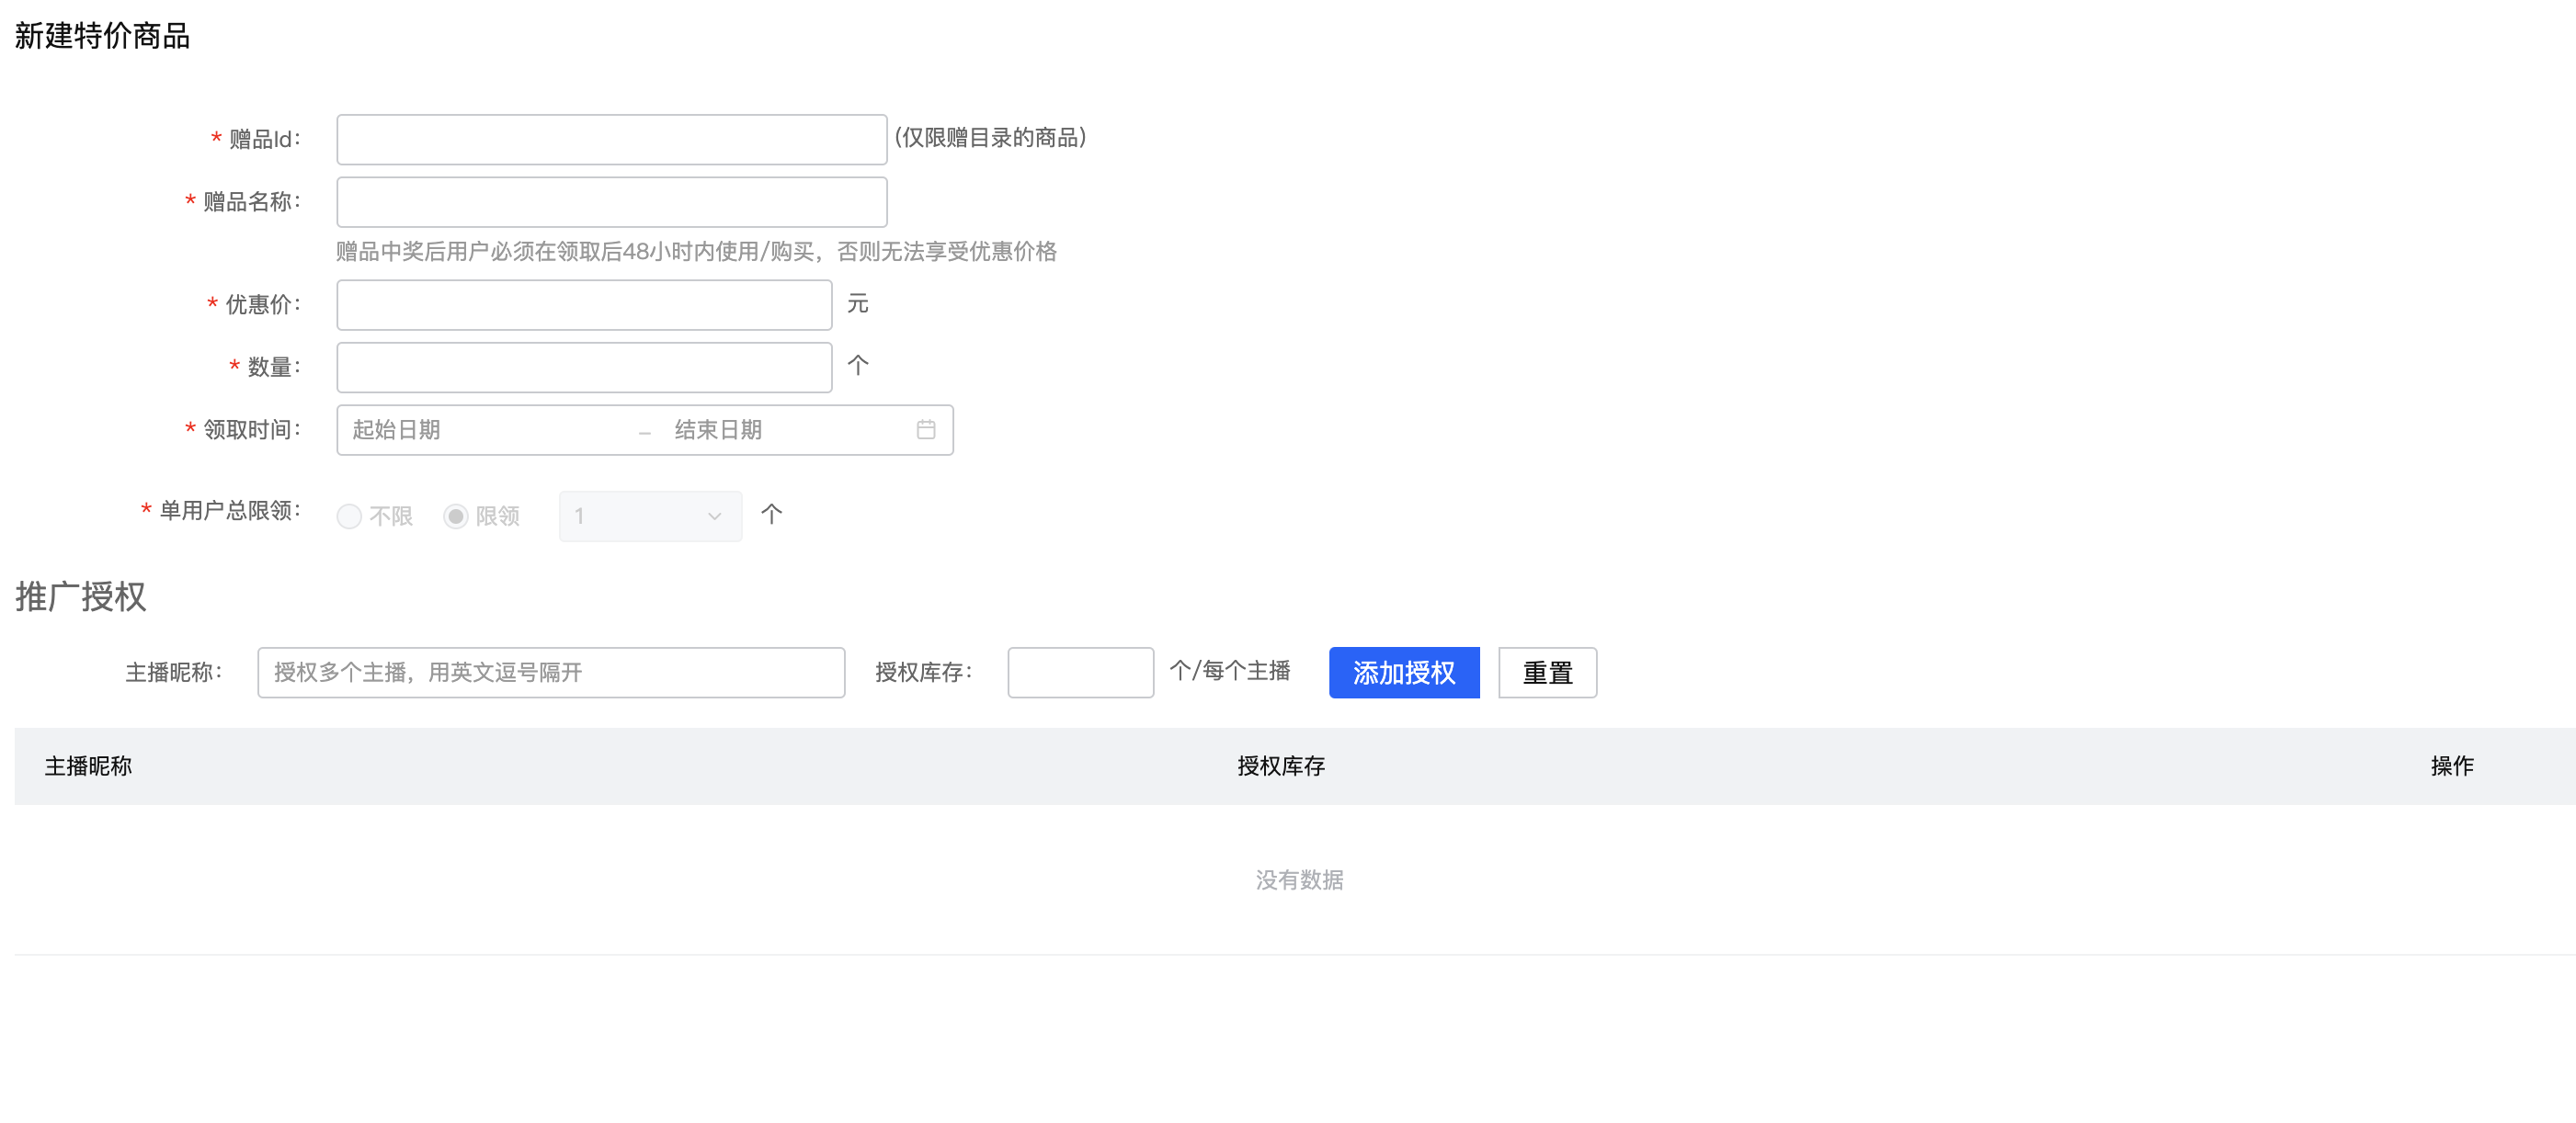Screen dimensions: 2576x1123
Task: Click the 推广授权 section heading
Action: pyautogui.click(x=81, y=597)
